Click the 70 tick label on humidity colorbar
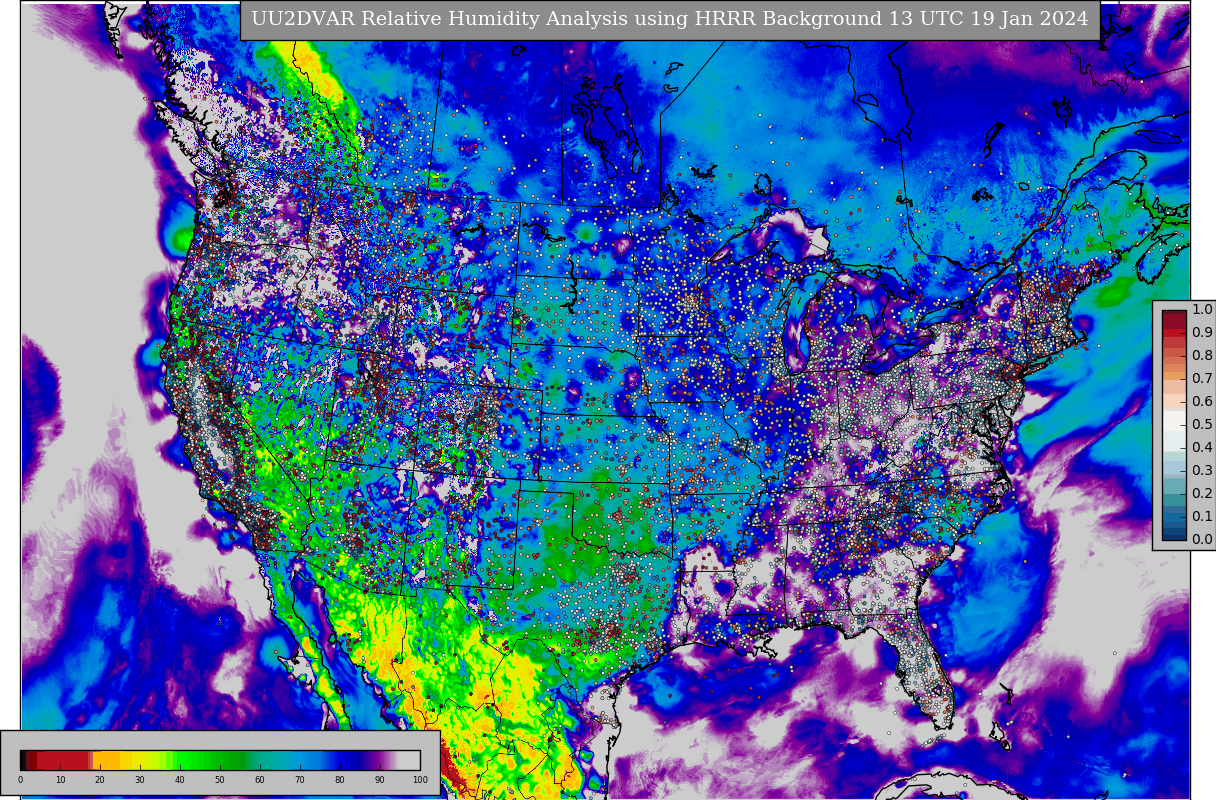This screenshot has width=1216, height=800. [300, 780]
